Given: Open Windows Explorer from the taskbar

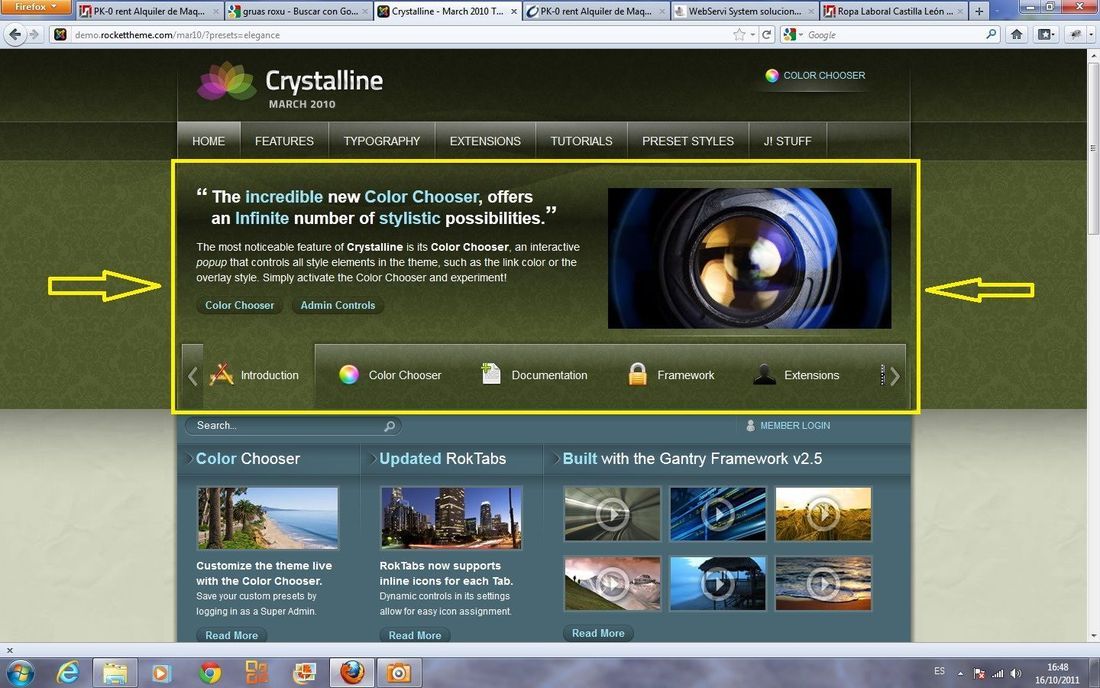Looking at the screenshot, I should click(x=114, y=673).
